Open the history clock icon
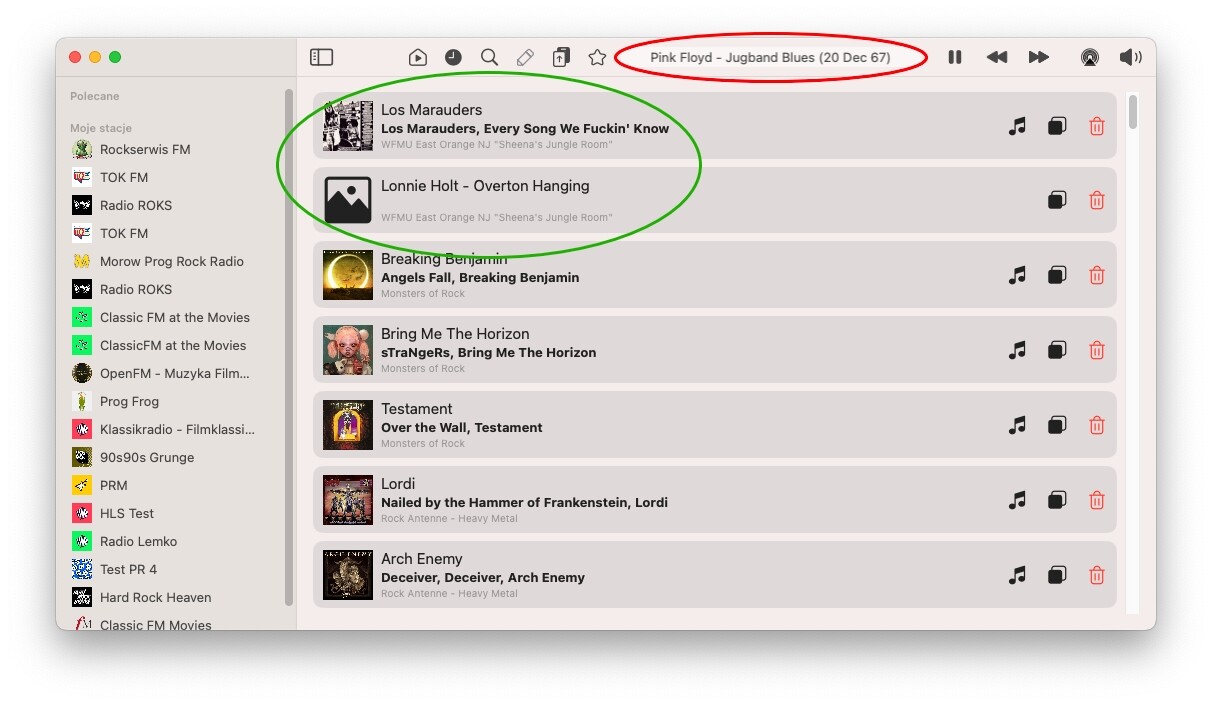The height and width of the screenshot is (704, 1212). pyautogui.click(x=453, y=57)
